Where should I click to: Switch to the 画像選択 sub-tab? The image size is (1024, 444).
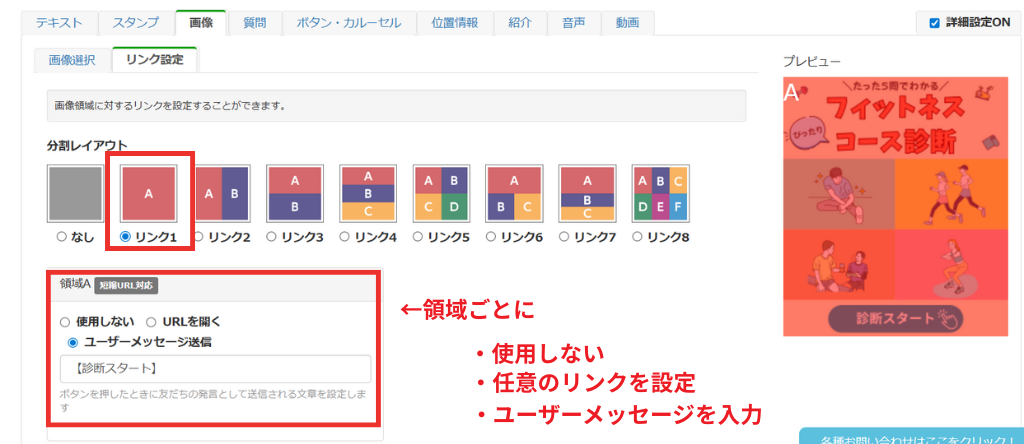pyautogui.click(x=72, y=60)
